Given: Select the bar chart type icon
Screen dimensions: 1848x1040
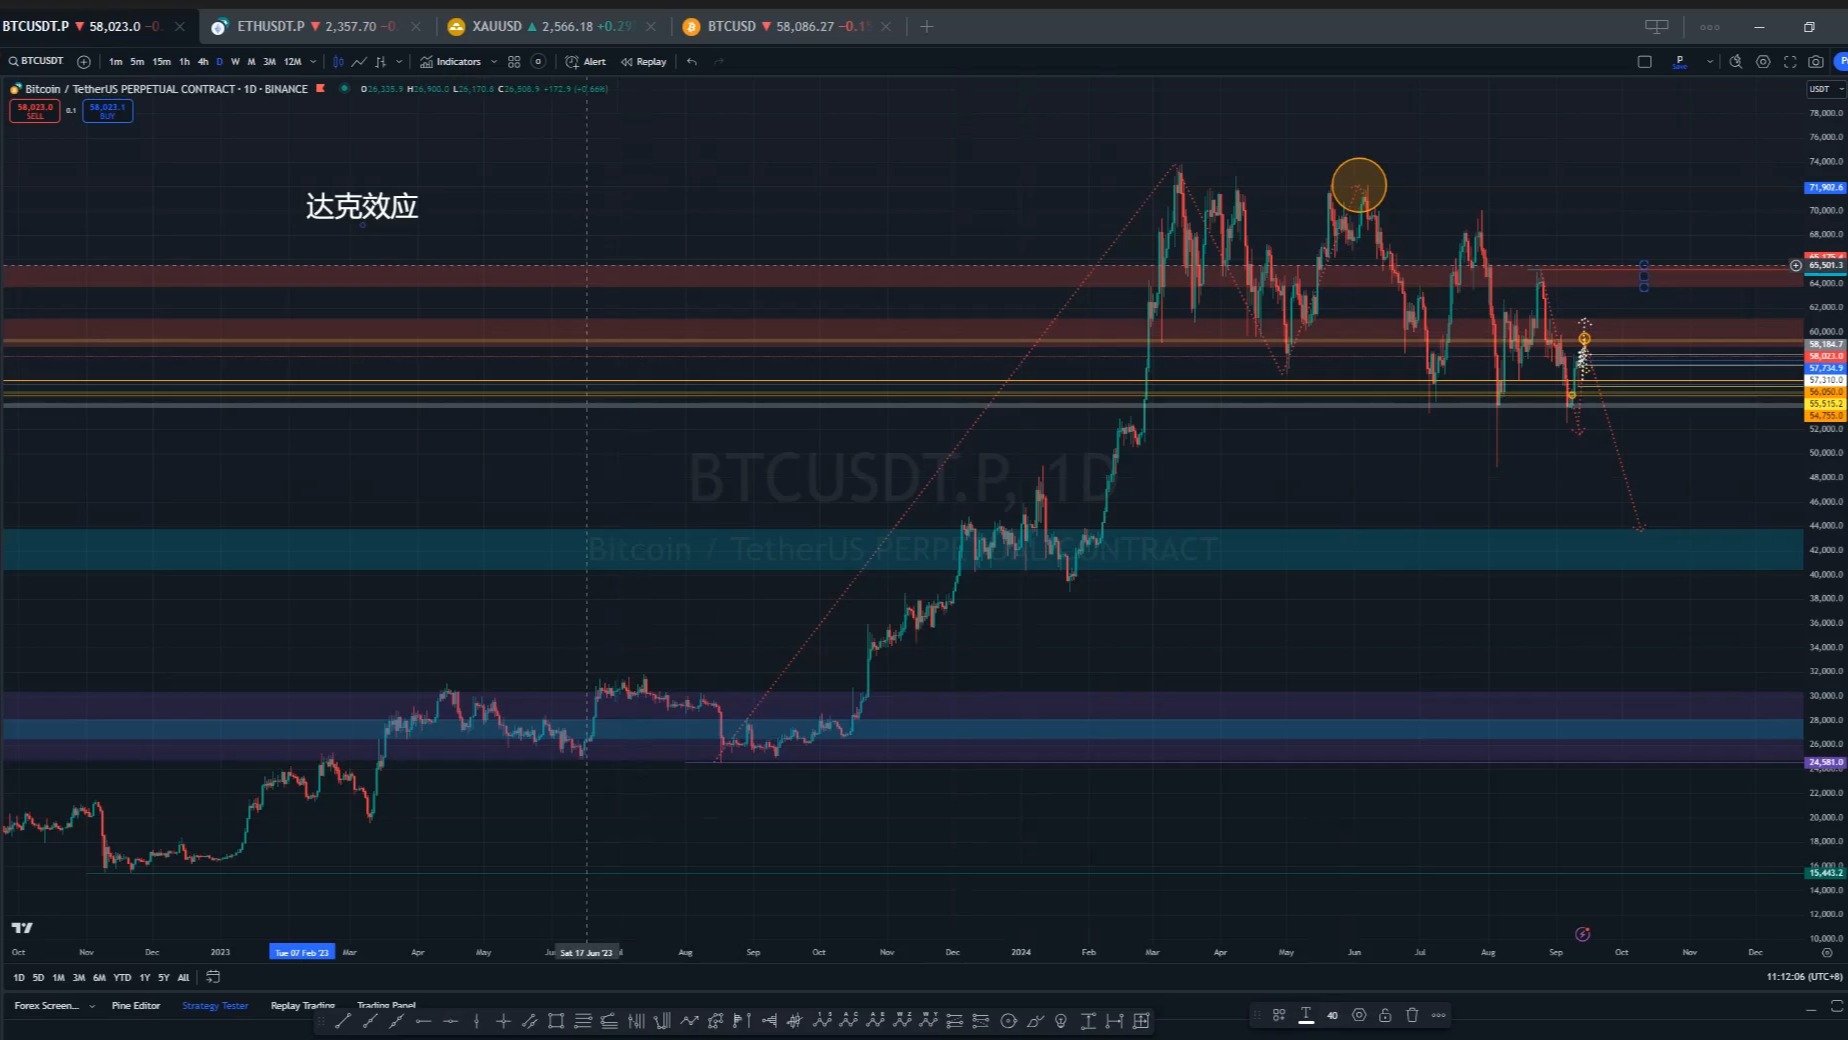Looking at the screenshot, I should click(380, 62).
